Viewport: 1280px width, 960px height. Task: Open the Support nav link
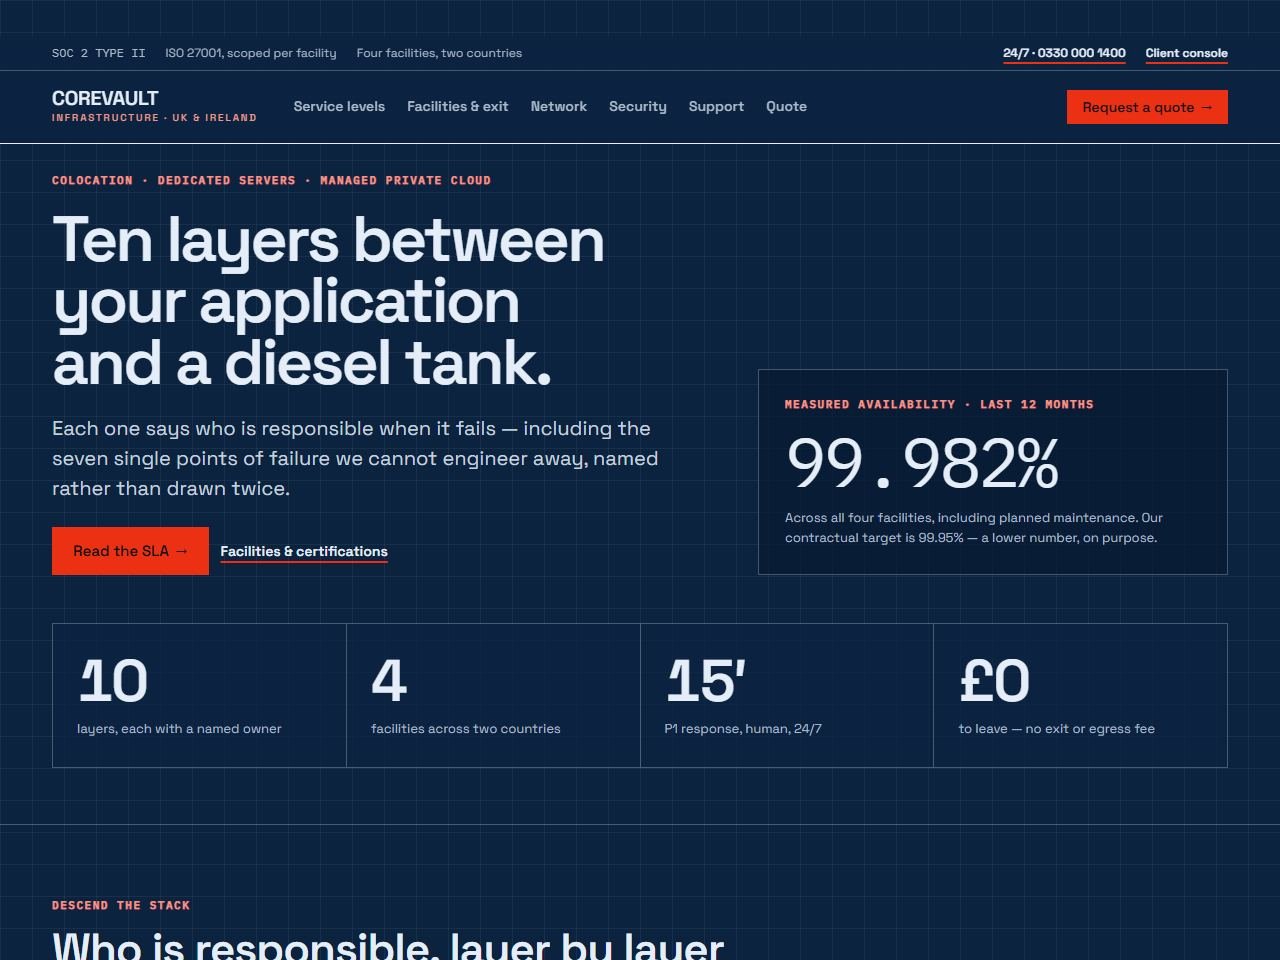716,106
